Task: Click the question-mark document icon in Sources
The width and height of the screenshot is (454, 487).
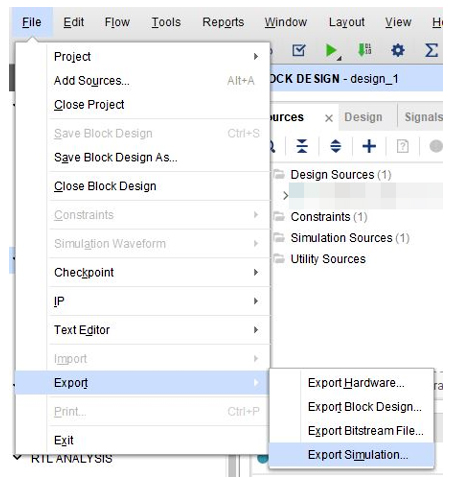Action: point(402,146)
